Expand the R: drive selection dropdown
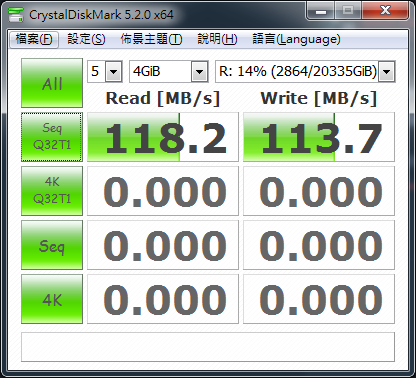Viewport: 416px width, 378px height. 305,71
